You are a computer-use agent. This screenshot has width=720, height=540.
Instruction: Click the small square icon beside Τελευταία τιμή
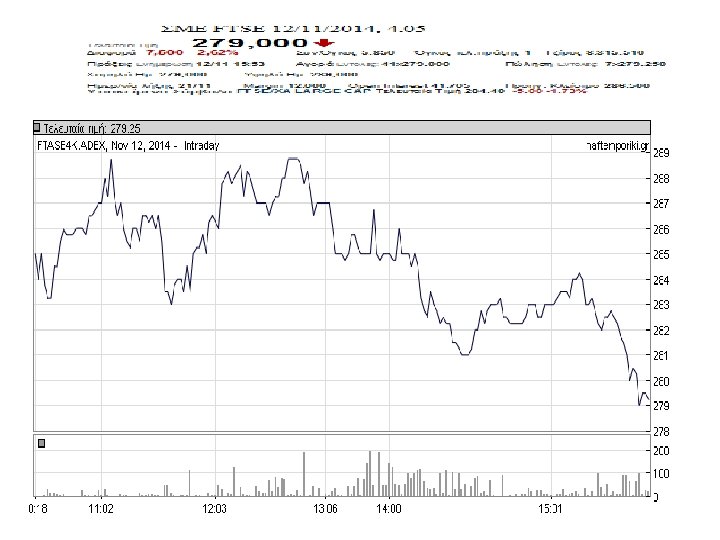(x=37, y=127)
